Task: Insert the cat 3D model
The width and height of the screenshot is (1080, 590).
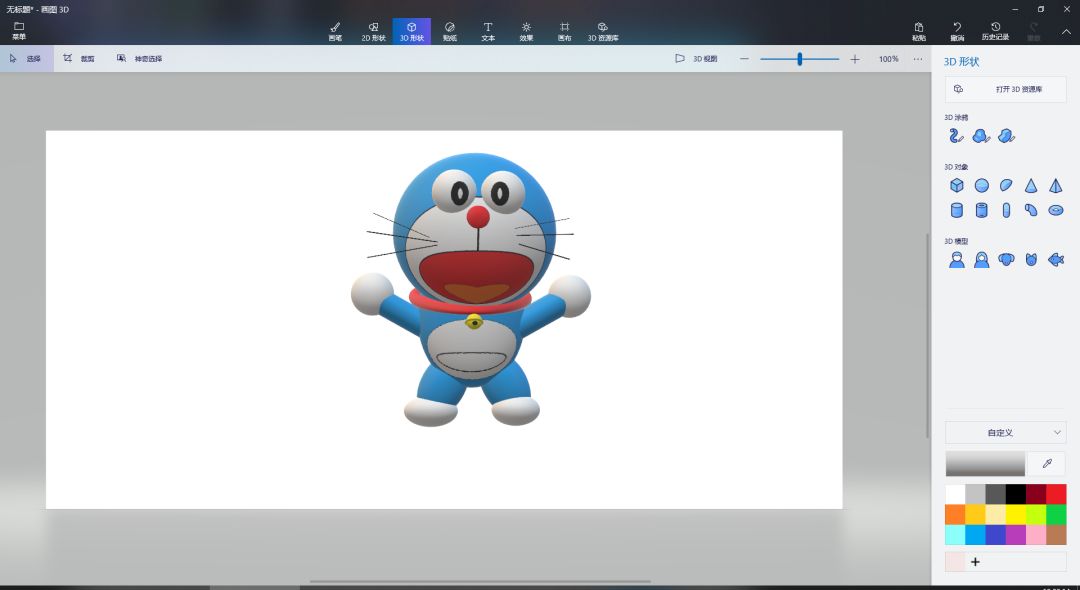Action: click(1031, 260)
